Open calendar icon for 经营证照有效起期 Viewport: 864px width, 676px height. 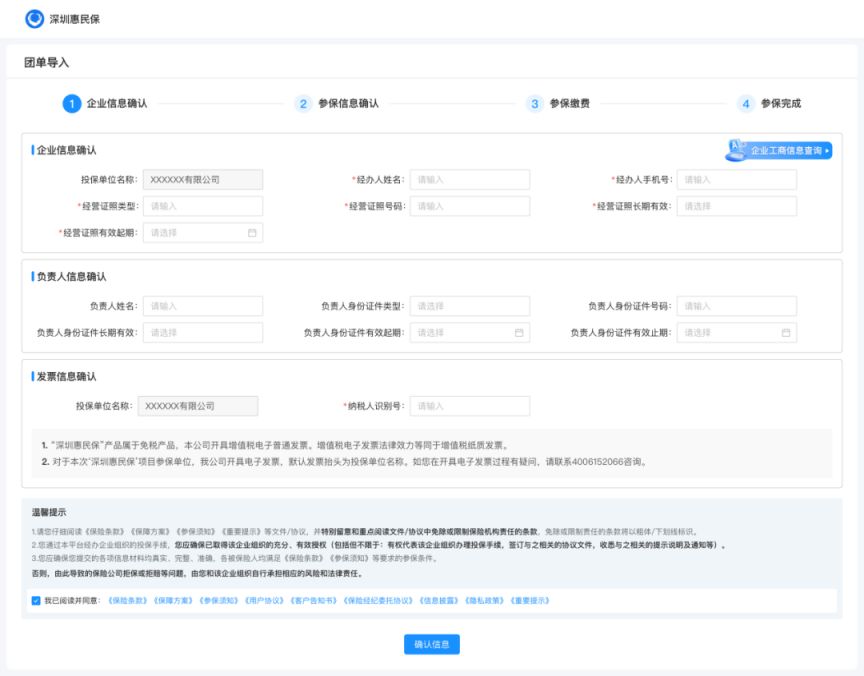click(252, 233)
